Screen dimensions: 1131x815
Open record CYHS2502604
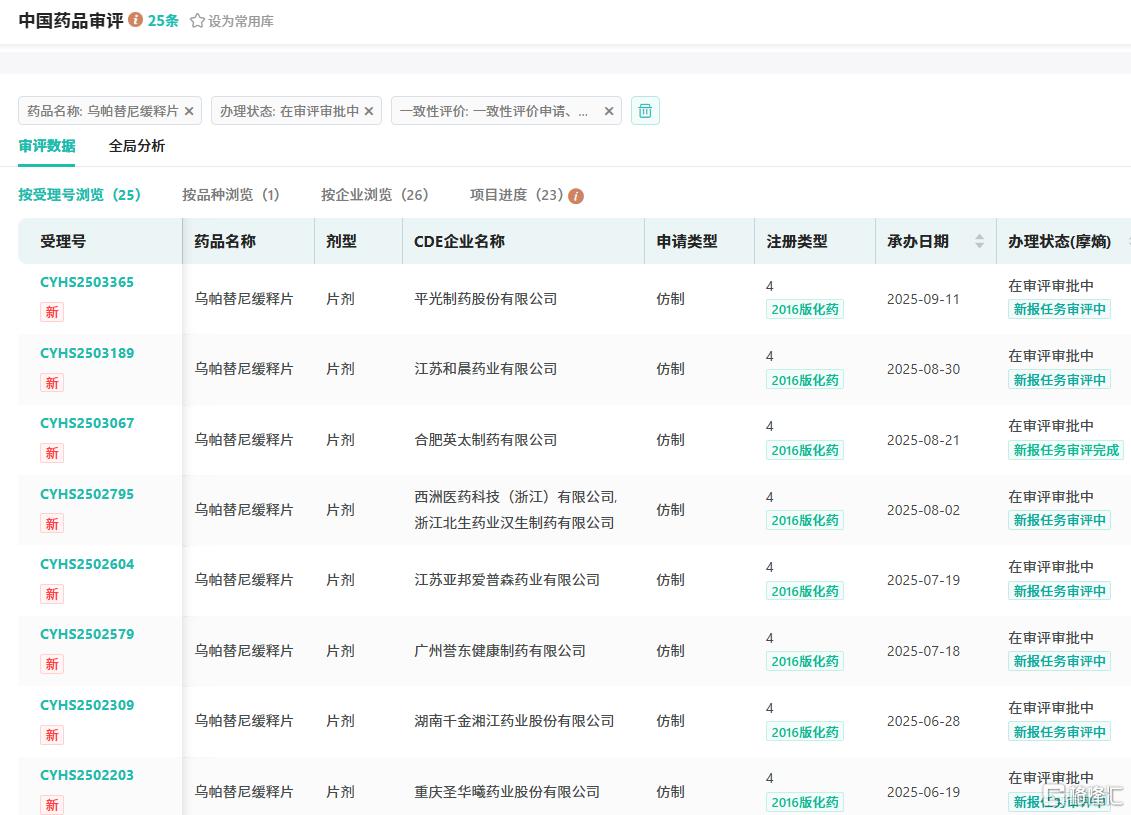point(87,564)
